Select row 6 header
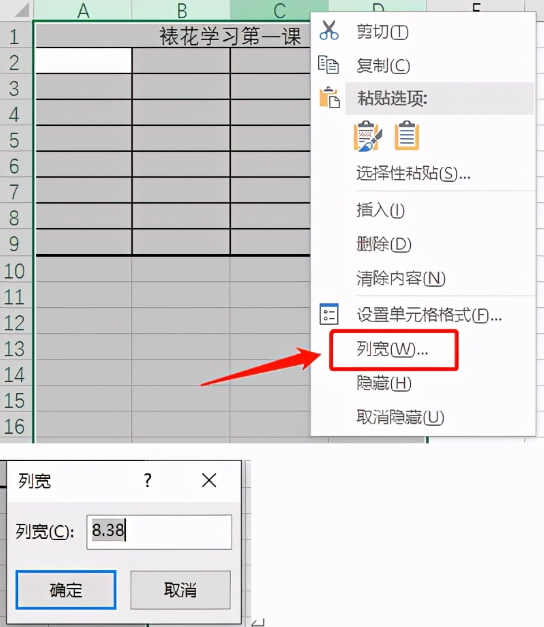This screenshot has height=627, width=544. [14, 166]
